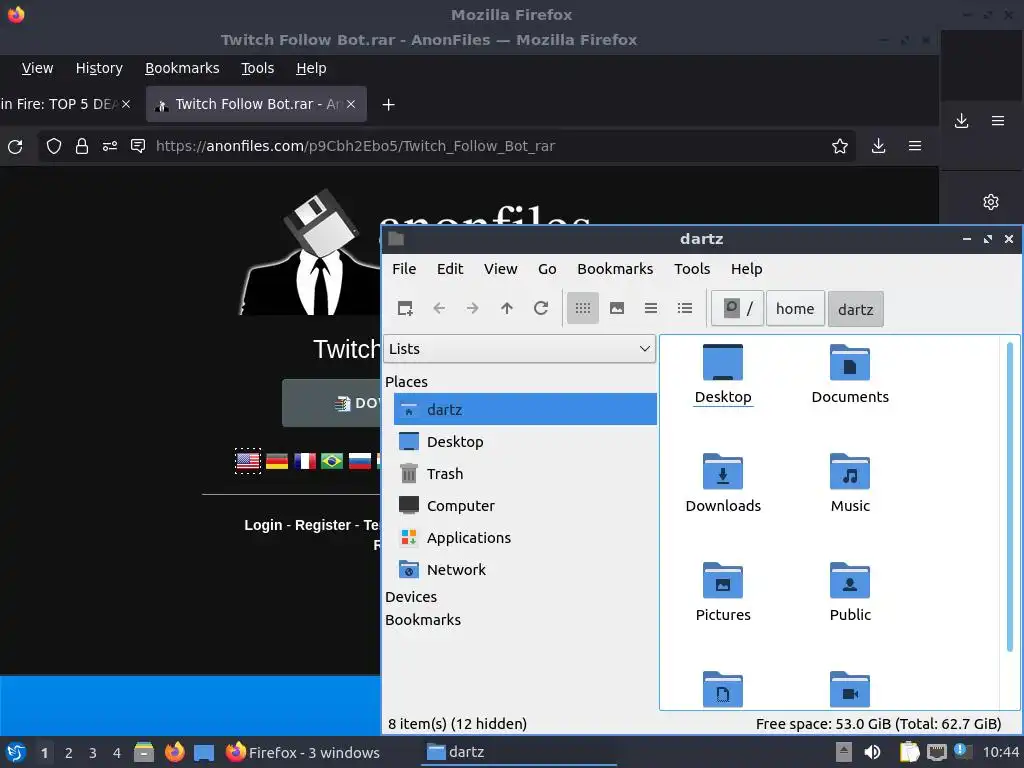Click the Login link on anonfiles
1024x768 pixels.
263,525
